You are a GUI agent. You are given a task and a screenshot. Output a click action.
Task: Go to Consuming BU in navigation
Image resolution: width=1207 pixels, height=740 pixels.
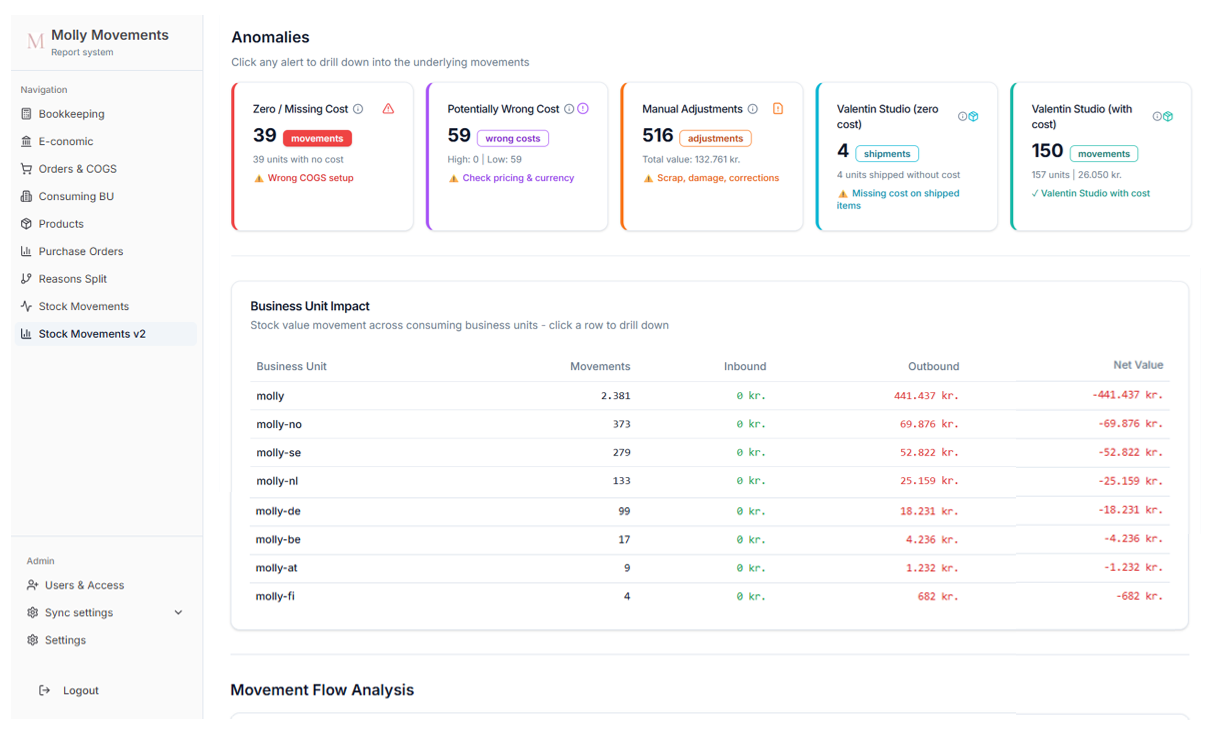(76, 197)
